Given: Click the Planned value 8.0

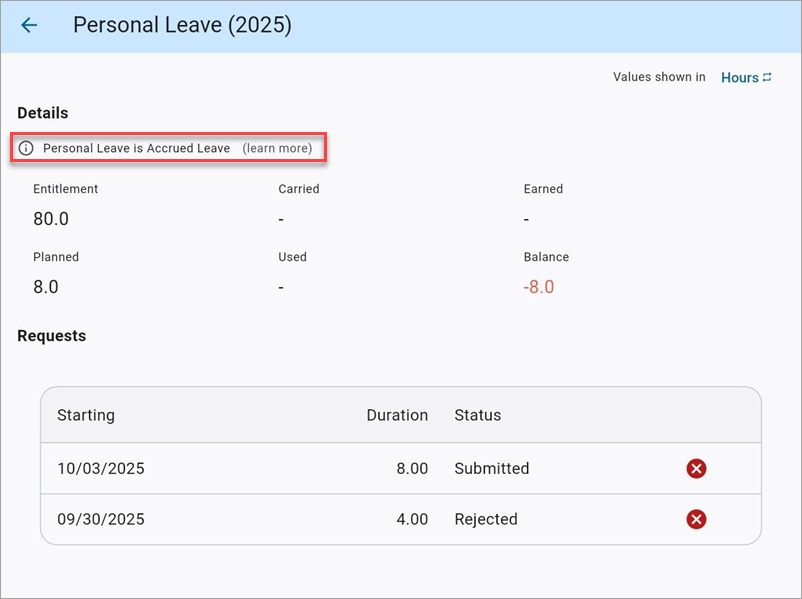Looking at the screenshot, I should (x=46, y=287).
